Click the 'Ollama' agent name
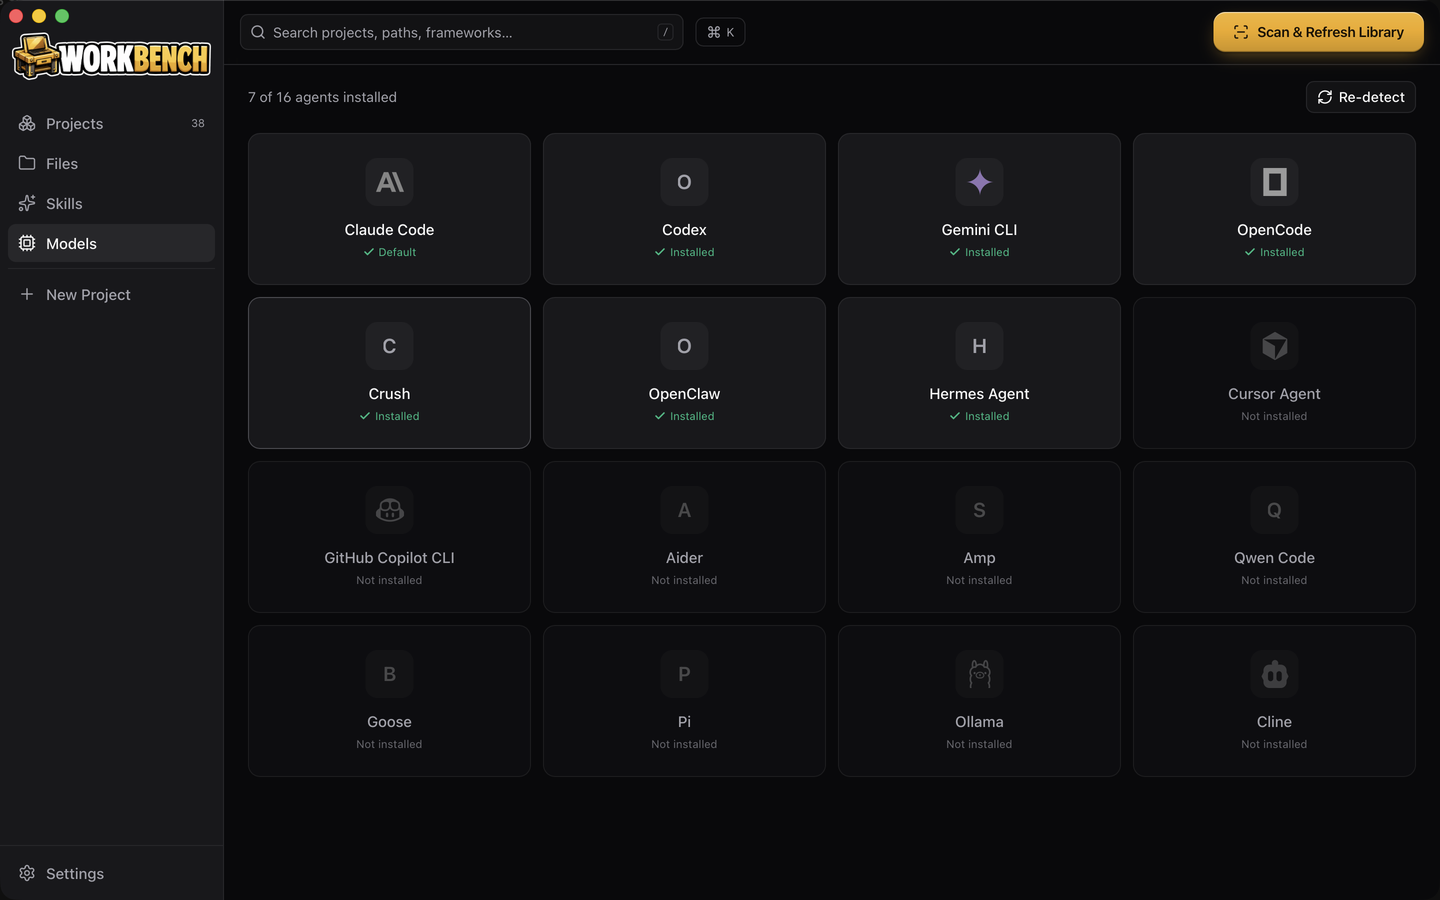Image resolution: width=1440 pixels, height=900 pixels. pos(979,722)
